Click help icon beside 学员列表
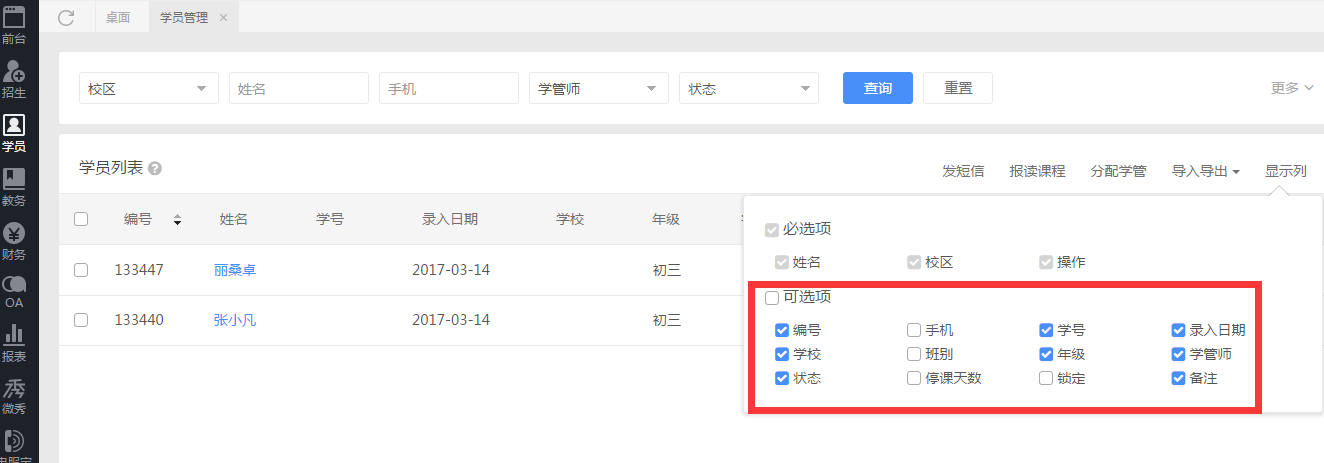Image resolution: width=1324 pixels, height=463 pixels. click(155, 169)
